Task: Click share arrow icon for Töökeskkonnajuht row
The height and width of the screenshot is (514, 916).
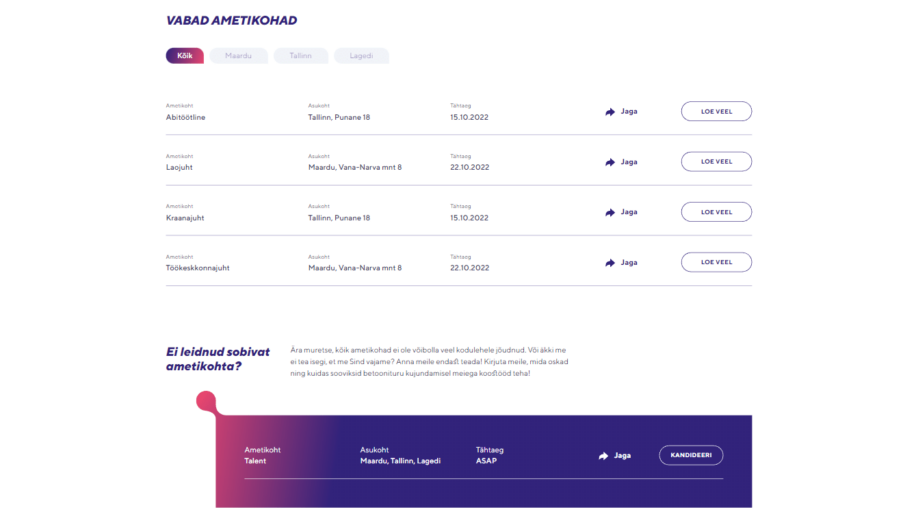Action: click(x=610, y=263)
